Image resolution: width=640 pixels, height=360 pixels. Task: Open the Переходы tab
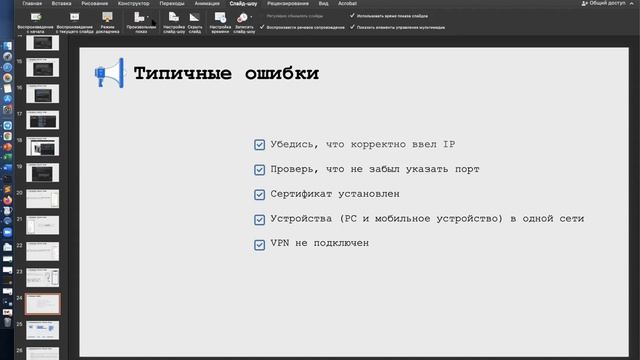172,3
